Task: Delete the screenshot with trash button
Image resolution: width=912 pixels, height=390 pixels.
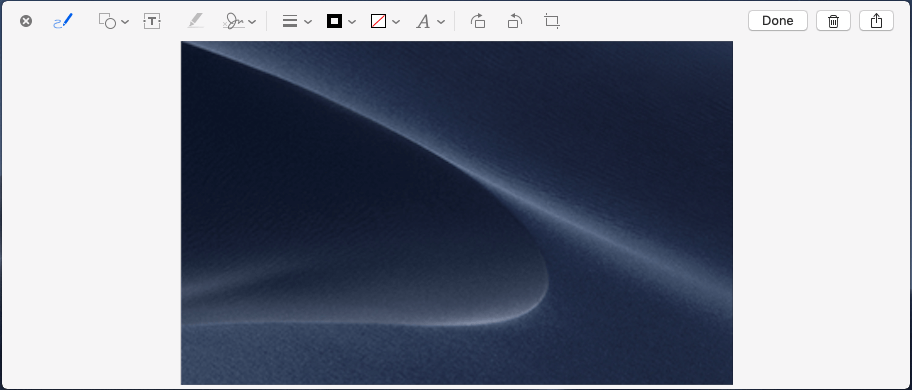Action: pyautogui.click(x=833, y=21)
